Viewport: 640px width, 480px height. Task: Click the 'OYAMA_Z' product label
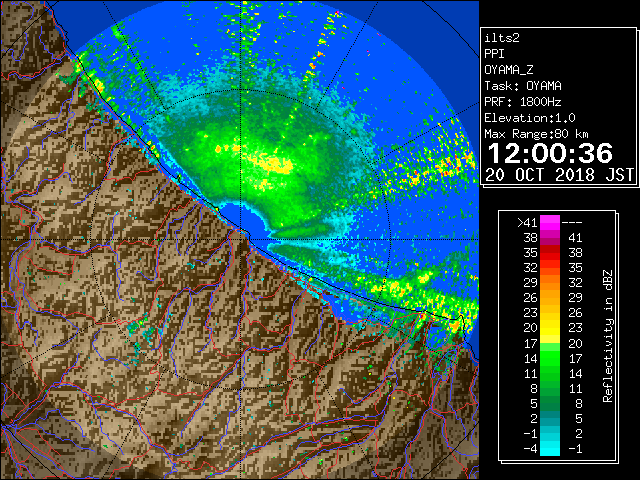pos(509,70)
